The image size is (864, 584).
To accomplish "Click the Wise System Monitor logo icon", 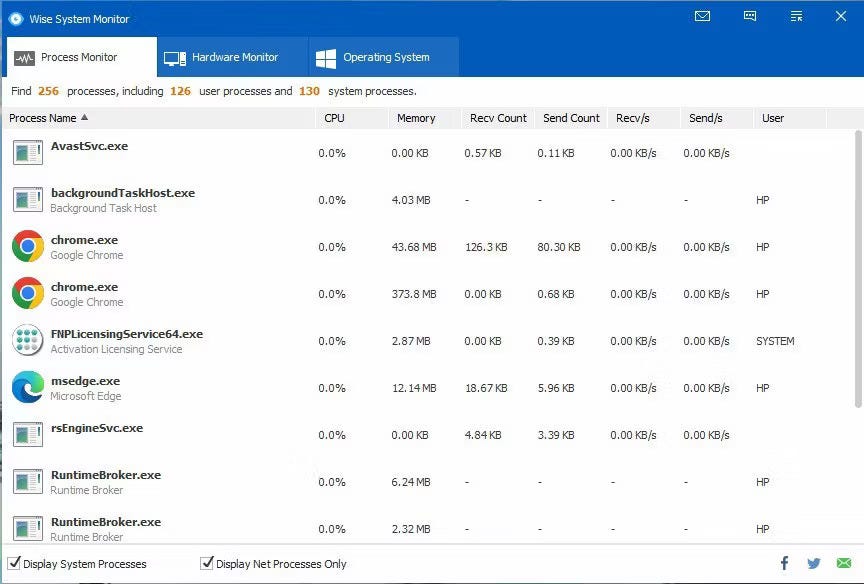I will tap(16, 18).
